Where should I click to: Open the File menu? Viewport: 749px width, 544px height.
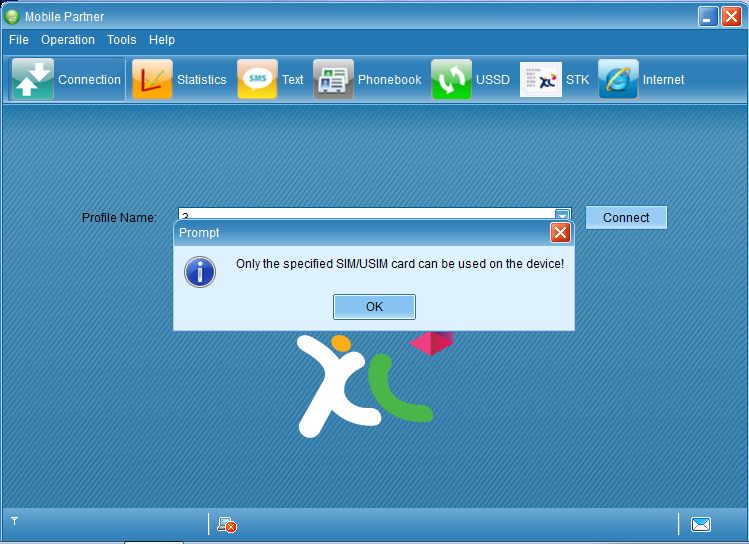pyautogui.click(x=19, y=40)
